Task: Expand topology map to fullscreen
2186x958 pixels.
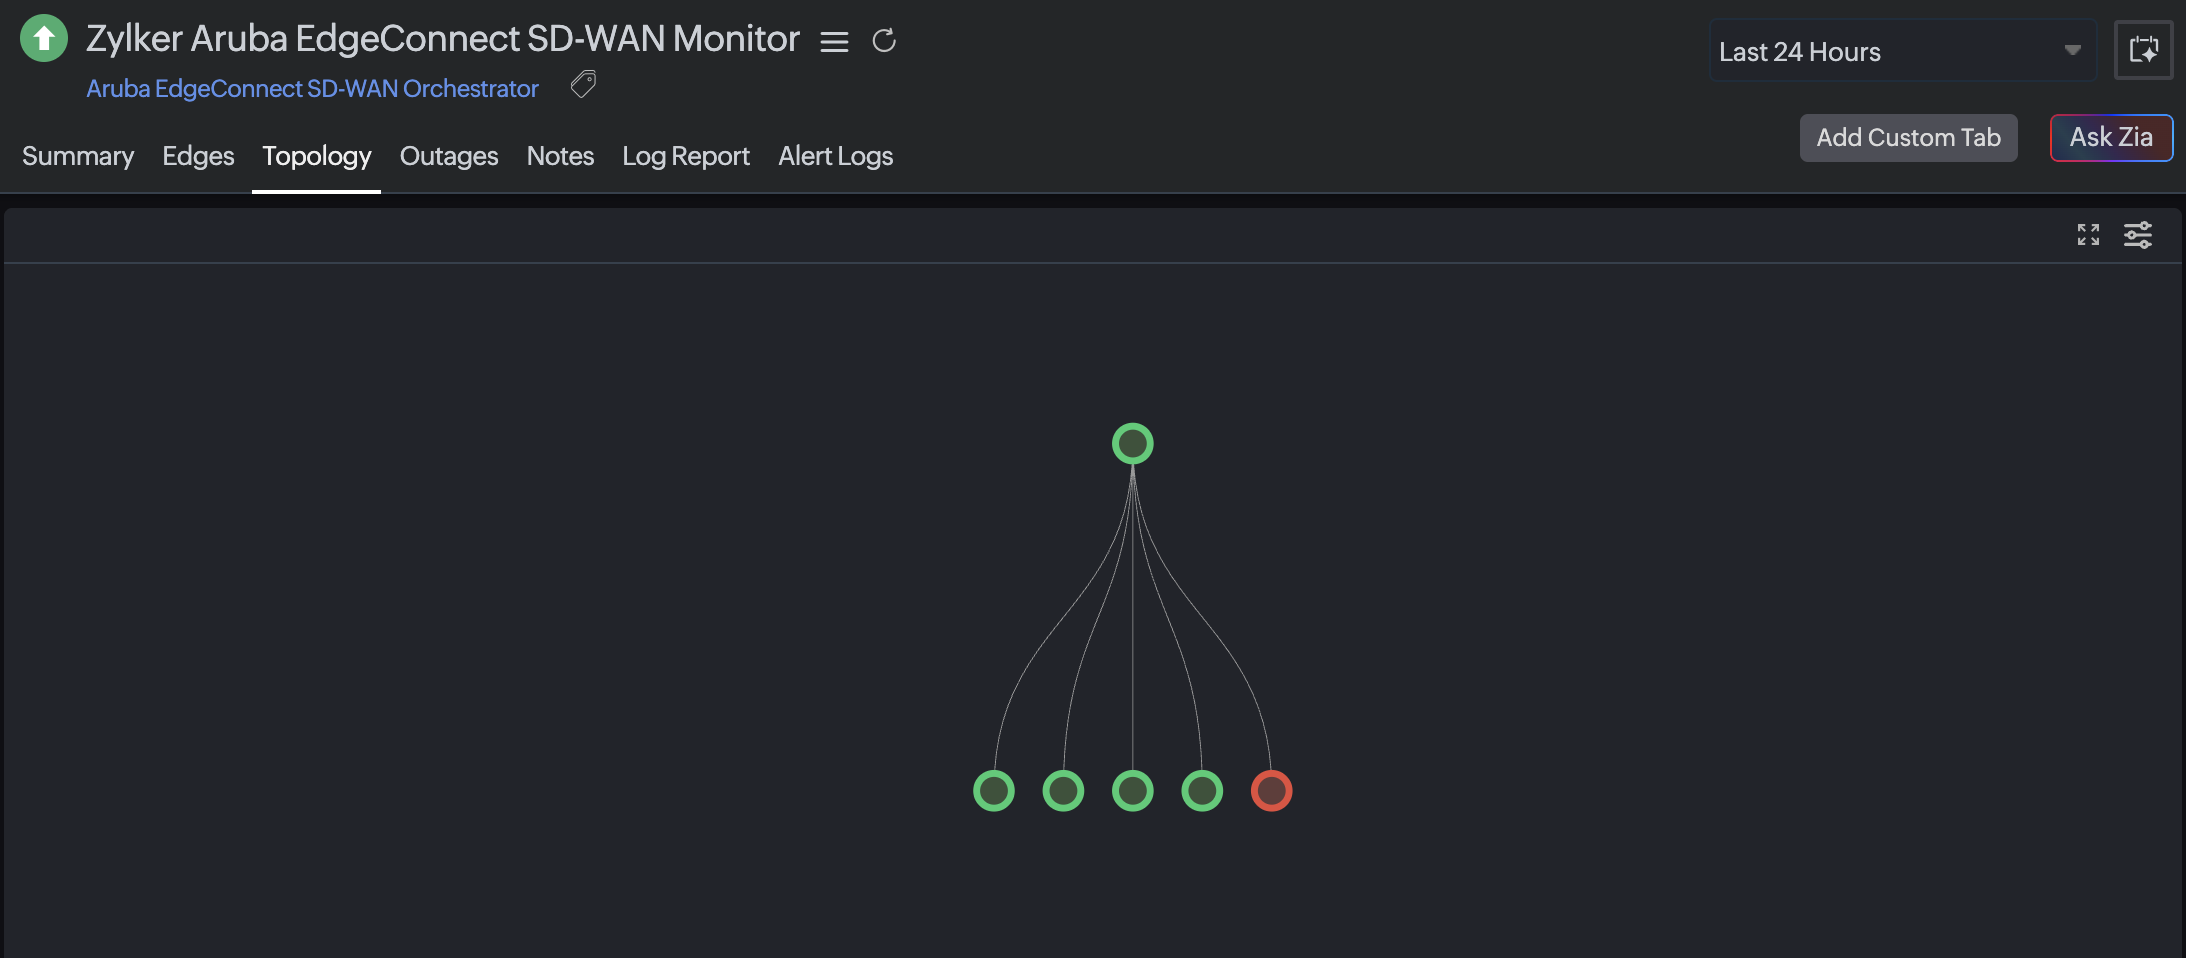Action: [2088, 235]
